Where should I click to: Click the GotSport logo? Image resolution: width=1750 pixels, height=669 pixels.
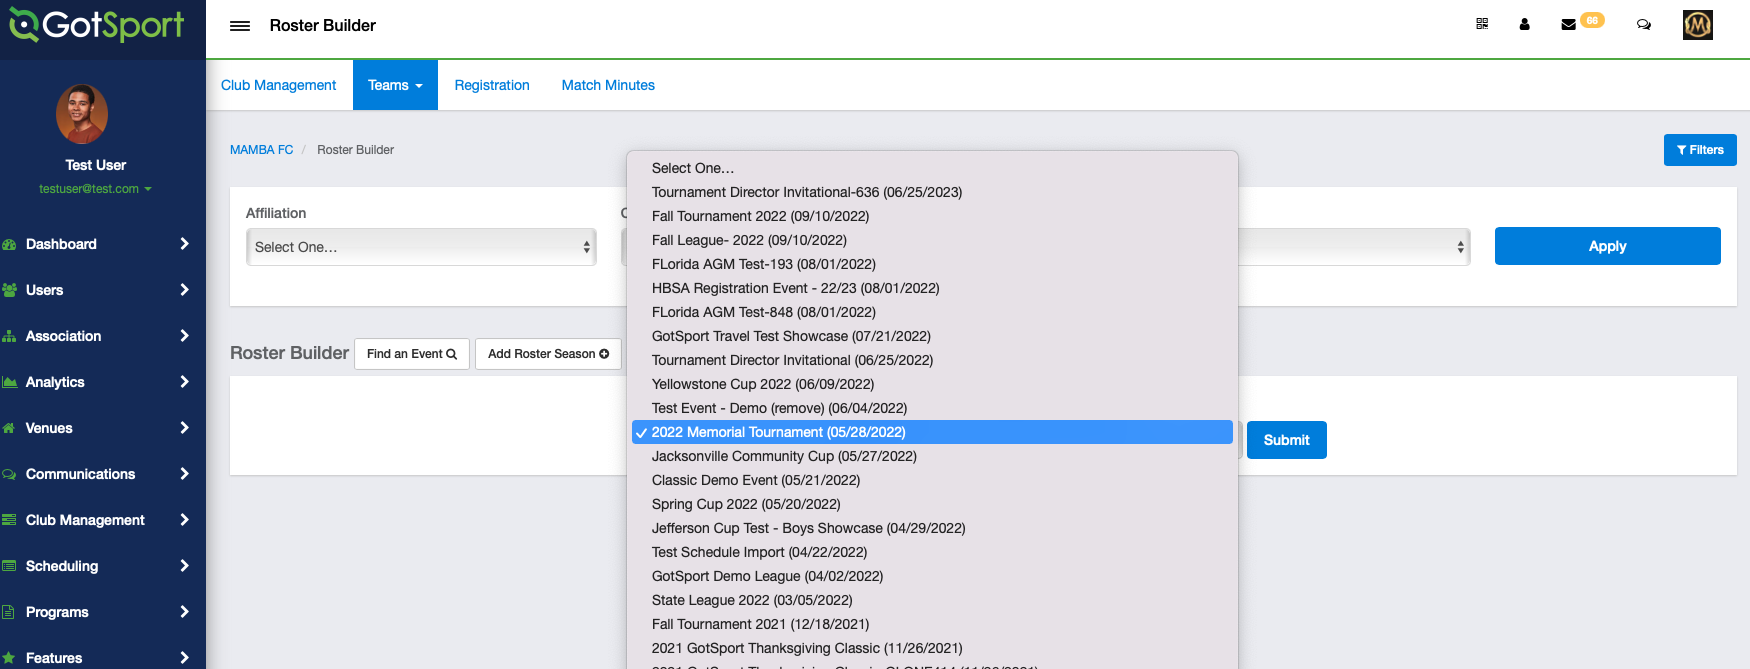[x=97, y=25]
